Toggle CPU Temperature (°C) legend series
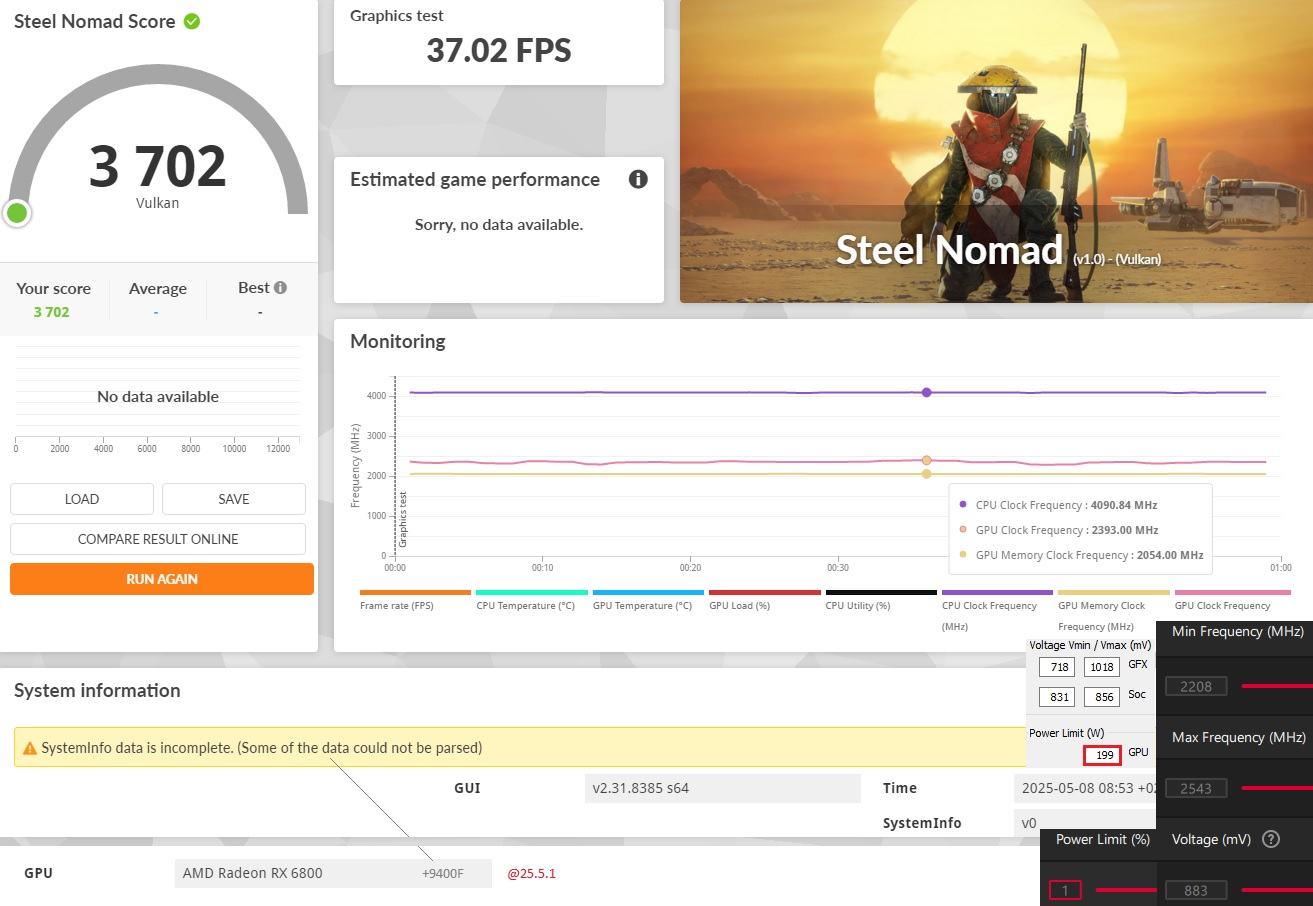 [531, 600]
